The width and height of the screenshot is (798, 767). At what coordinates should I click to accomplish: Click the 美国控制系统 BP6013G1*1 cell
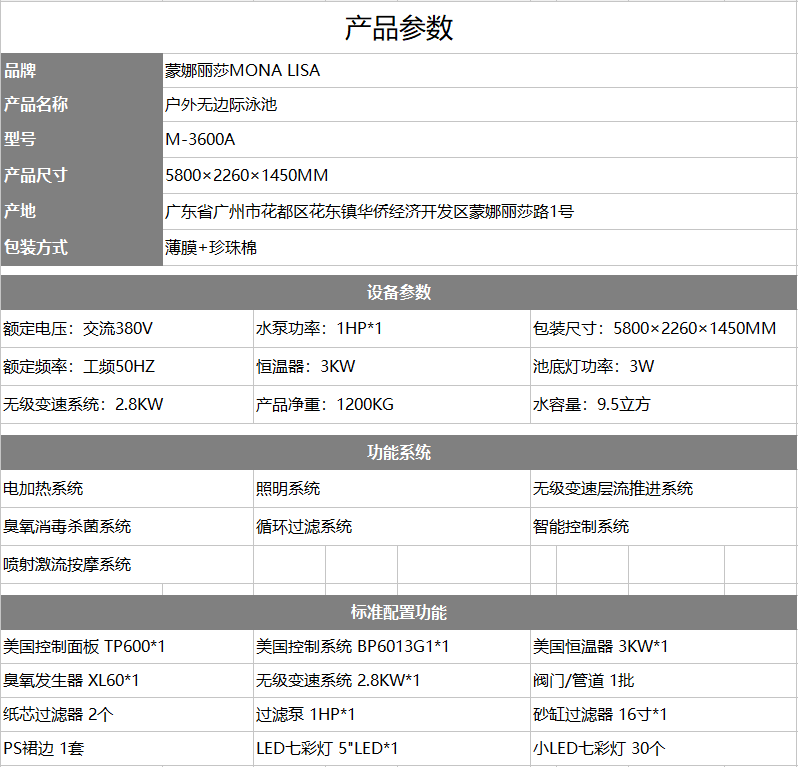(x=390, y=647)
